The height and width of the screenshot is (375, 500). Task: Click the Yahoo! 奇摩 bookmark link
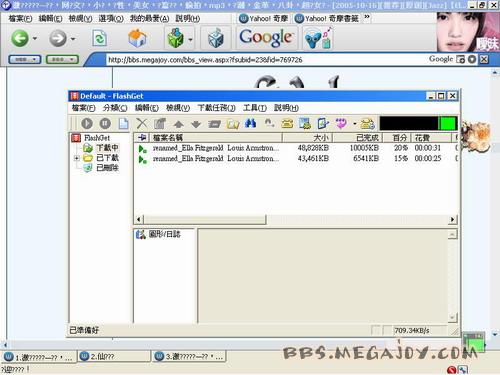click(x=263, y=18)
